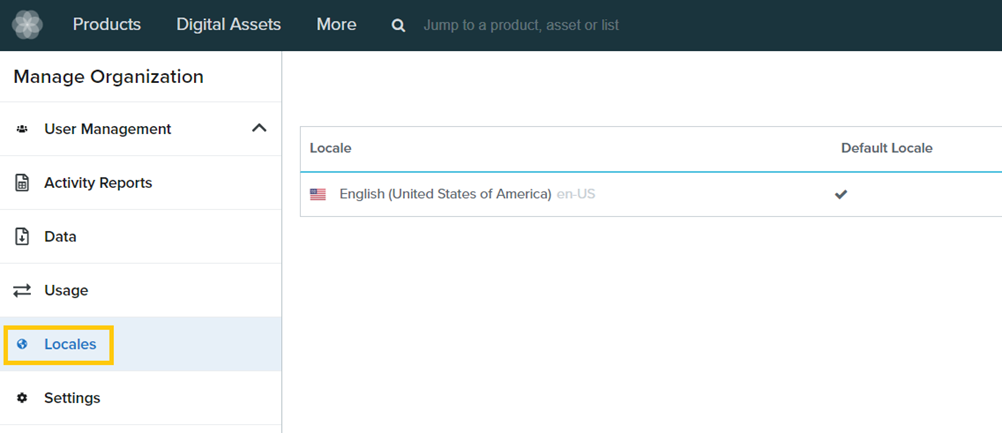Click the Data download file icon

point(22,236)
